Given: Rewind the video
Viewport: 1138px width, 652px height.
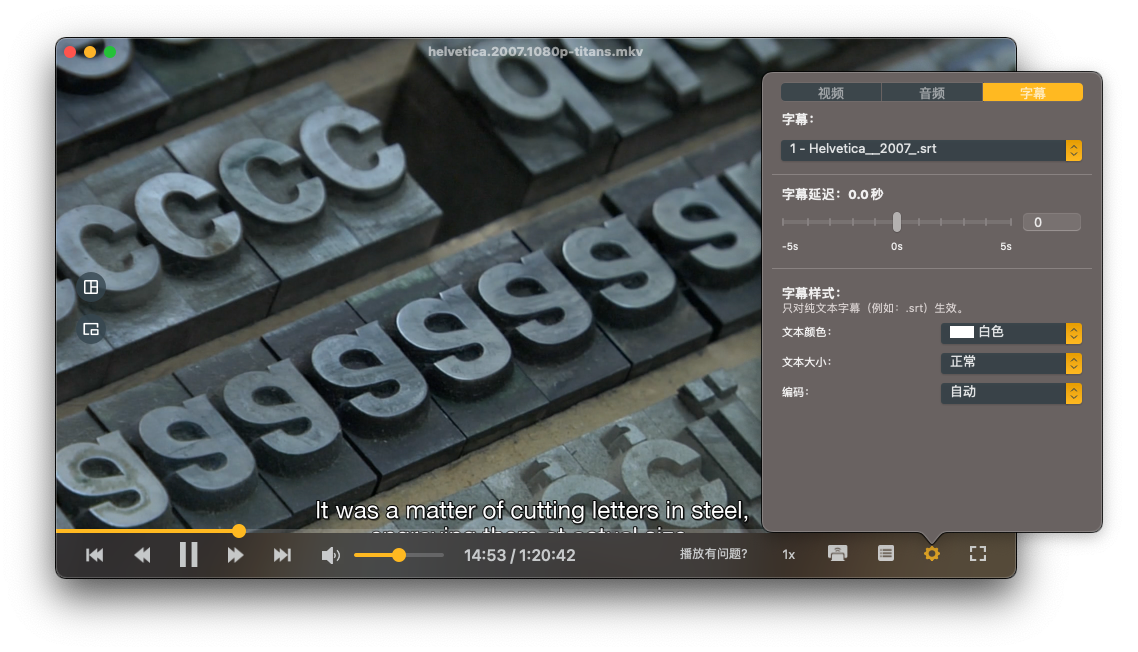Looking at the screenshot, I should coord(142,555).
